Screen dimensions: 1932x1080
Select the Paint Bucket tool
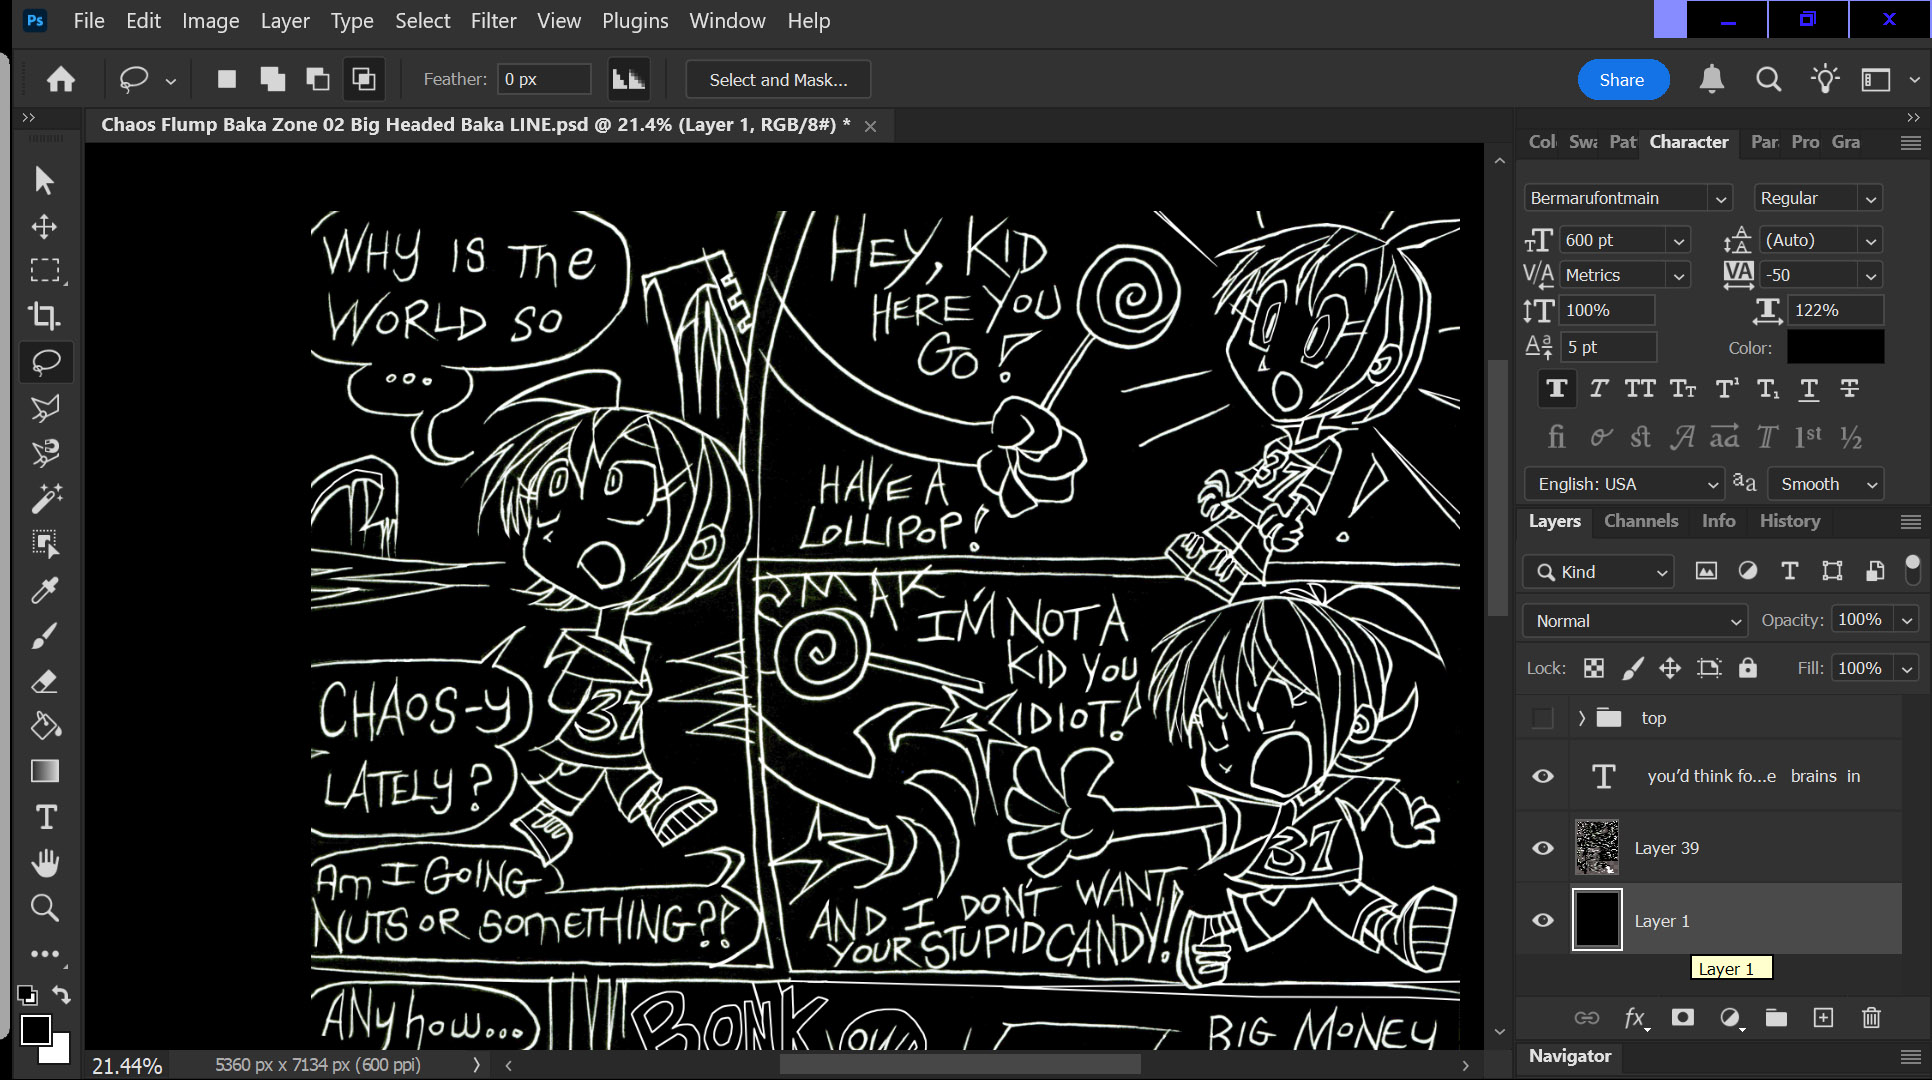click(44, 726)
